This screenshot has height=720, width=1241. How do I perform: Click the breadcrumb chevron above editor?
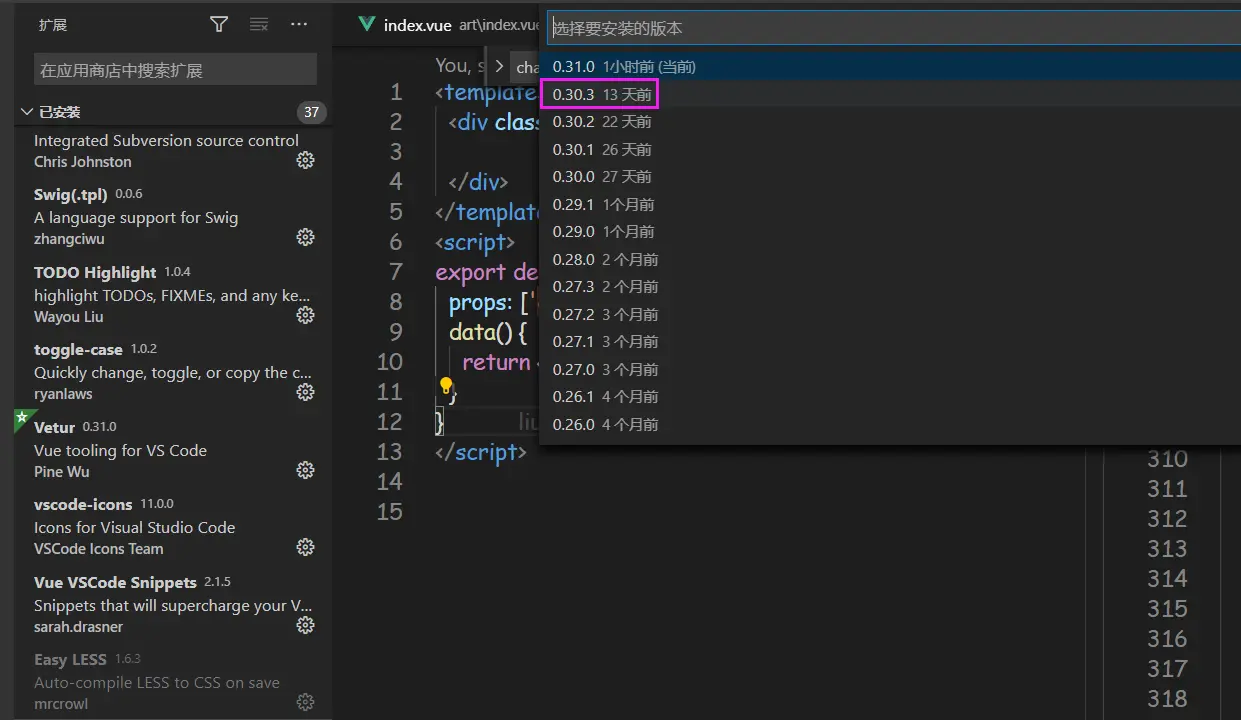[499, 67]
